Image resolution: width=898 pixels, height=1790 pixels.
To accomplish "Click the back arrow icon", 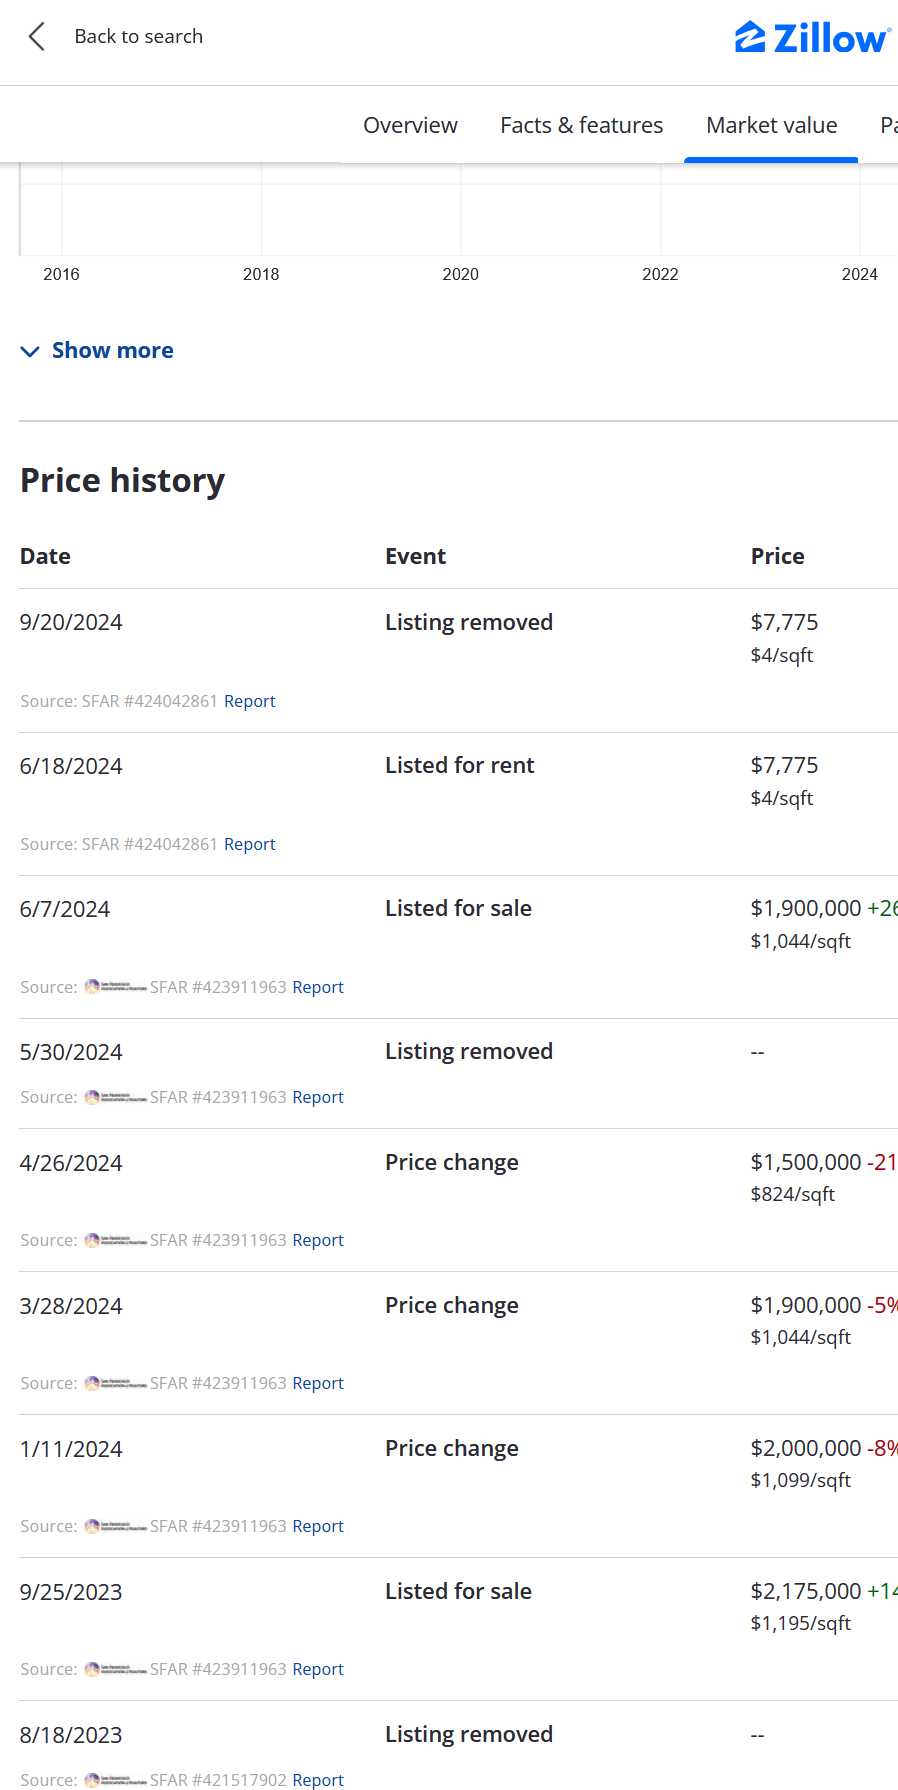I will coord(37,37).
